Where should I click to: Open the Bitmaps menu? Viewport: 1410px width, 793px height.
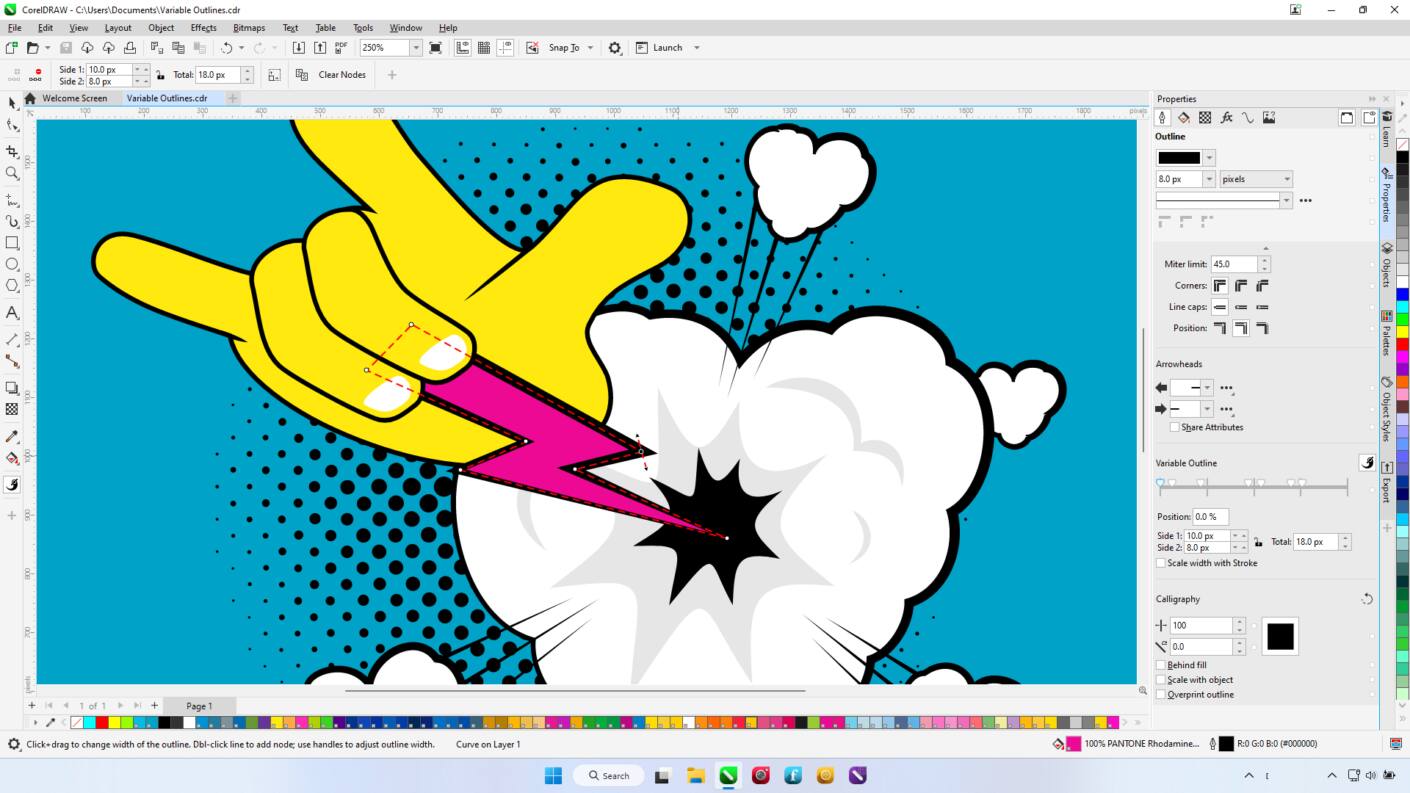pyautogui.click(x=248, y=27)
